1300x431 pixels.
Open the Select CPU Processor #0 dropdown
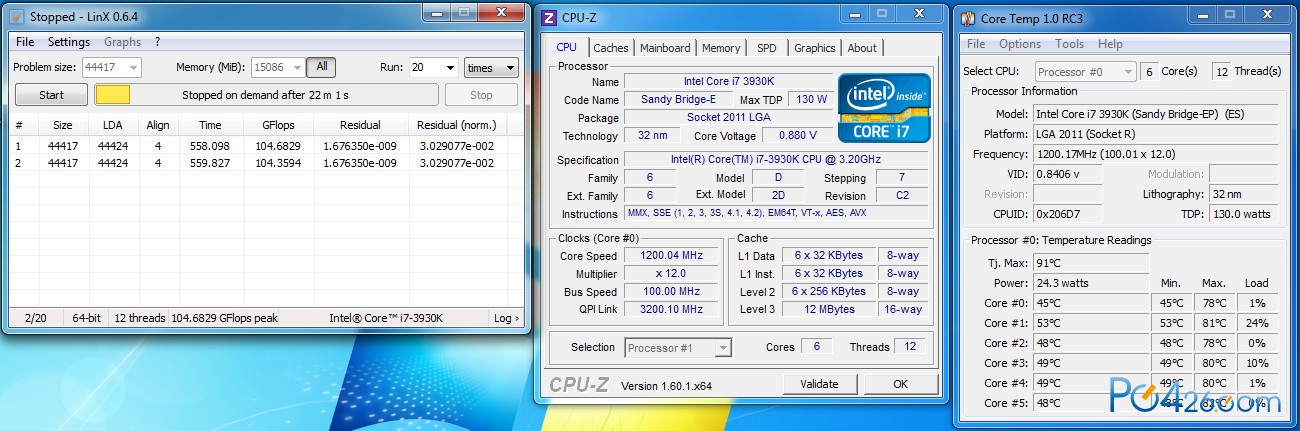tap(1085, 72)
